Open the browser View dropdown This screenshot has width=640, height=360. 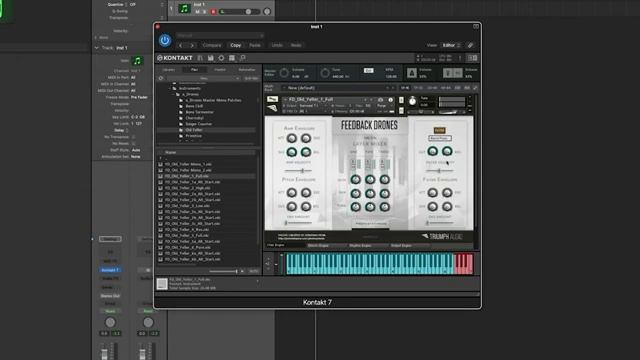204,78
